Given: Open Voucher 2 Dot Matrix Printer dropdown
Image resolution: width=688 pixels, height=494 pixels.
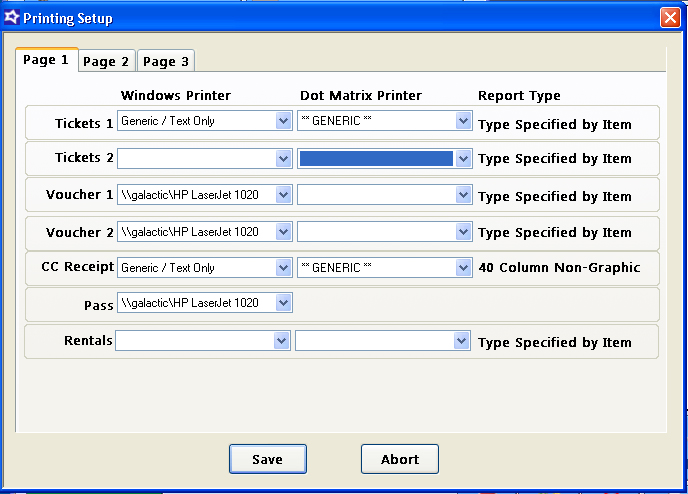Looking at the screenshot, I should pos(463,232).
